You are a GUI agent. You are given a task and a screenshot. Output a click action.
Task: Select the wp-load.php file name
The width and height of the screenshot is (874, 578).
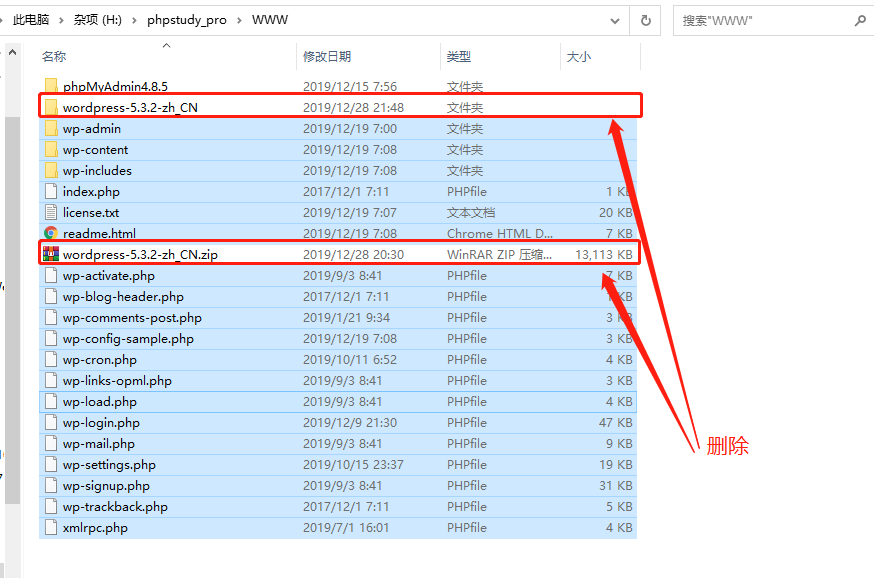[100, 402]
